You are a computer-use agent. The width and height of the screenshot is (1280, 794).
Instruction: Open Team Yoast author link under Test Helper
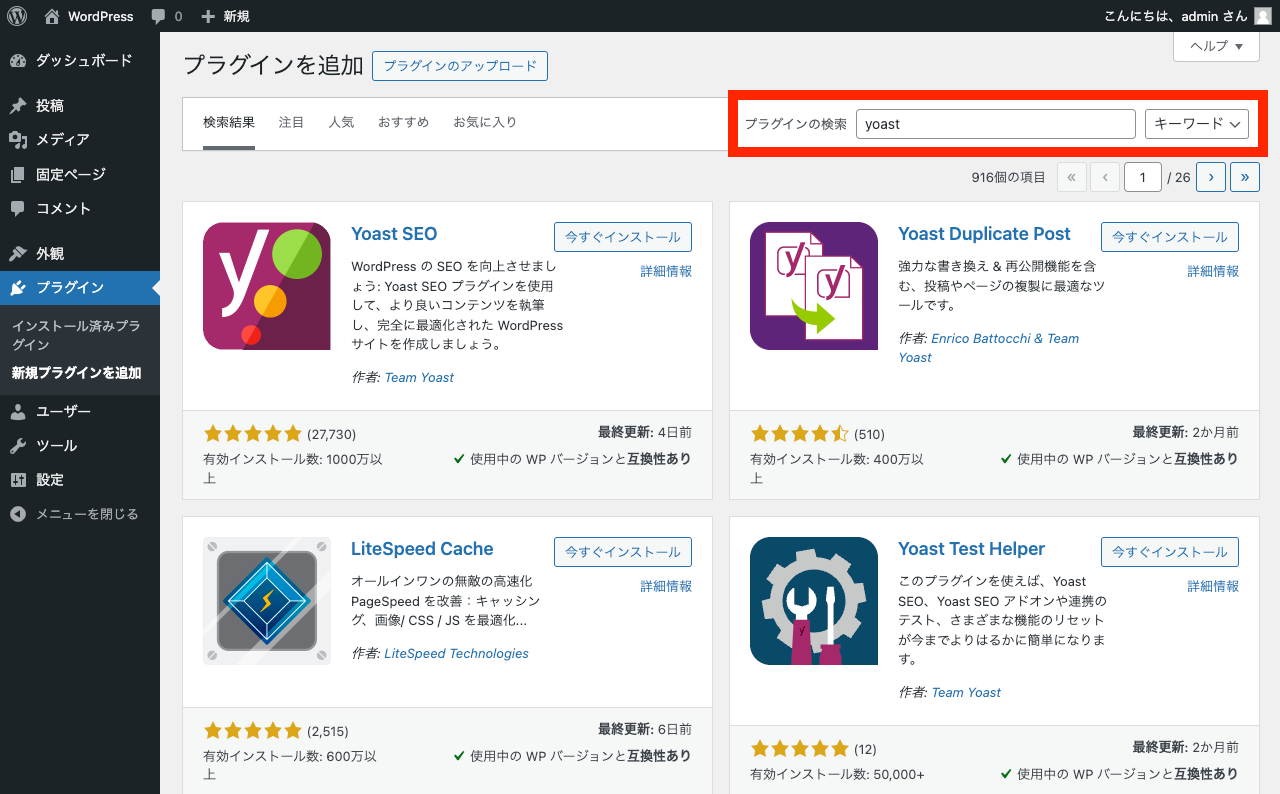pos(966,692)
